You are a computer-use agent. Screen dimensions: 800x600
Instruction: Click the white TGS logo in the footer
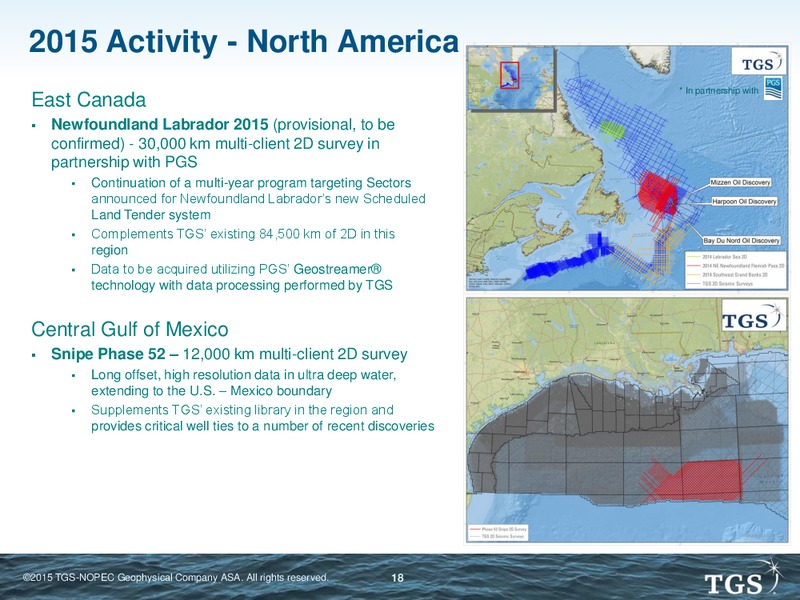(743, 578)
